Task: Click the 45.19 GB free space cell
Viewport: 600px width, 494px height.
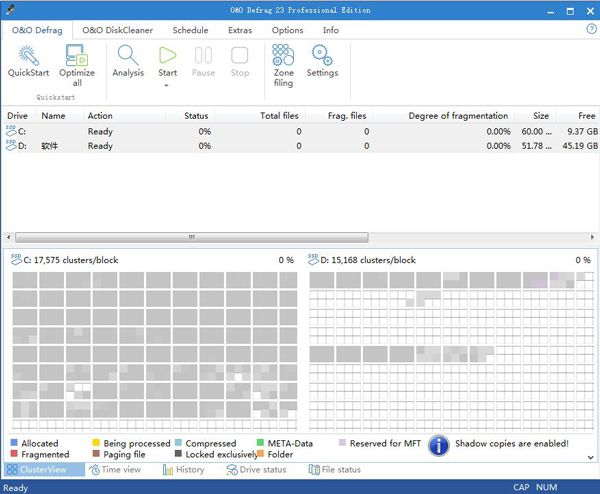Action: [x=580, y=146]
